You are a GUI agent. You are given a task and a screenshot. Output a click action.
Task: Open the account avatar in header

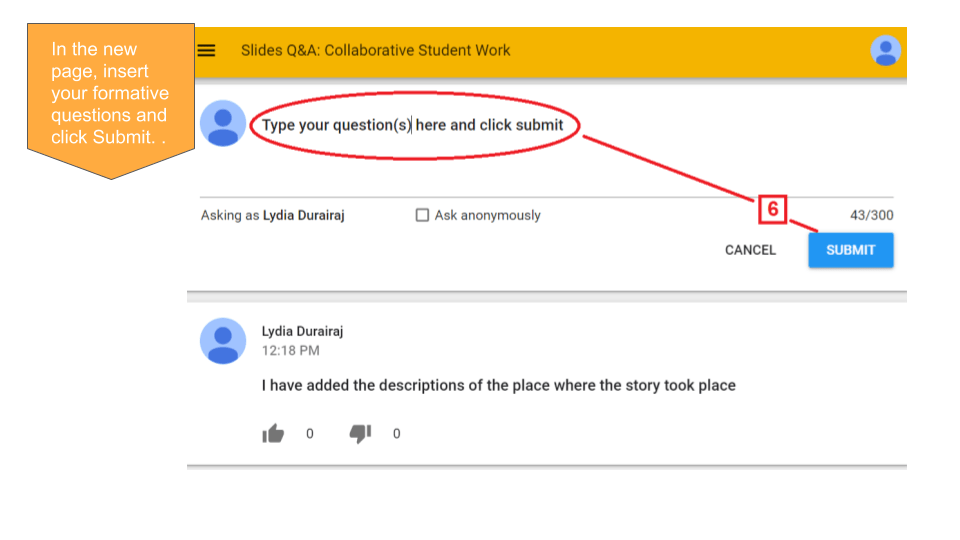click(885, 50)
